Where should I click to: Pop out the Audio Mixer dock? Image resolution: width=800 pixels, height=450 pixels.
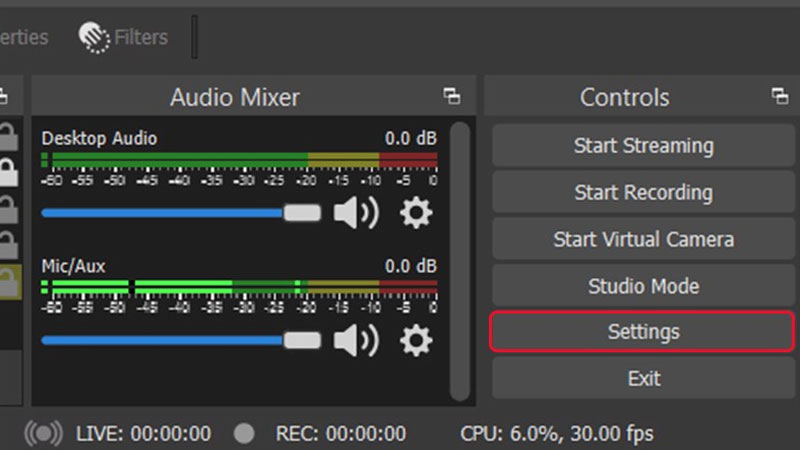[x=452, y=97]
